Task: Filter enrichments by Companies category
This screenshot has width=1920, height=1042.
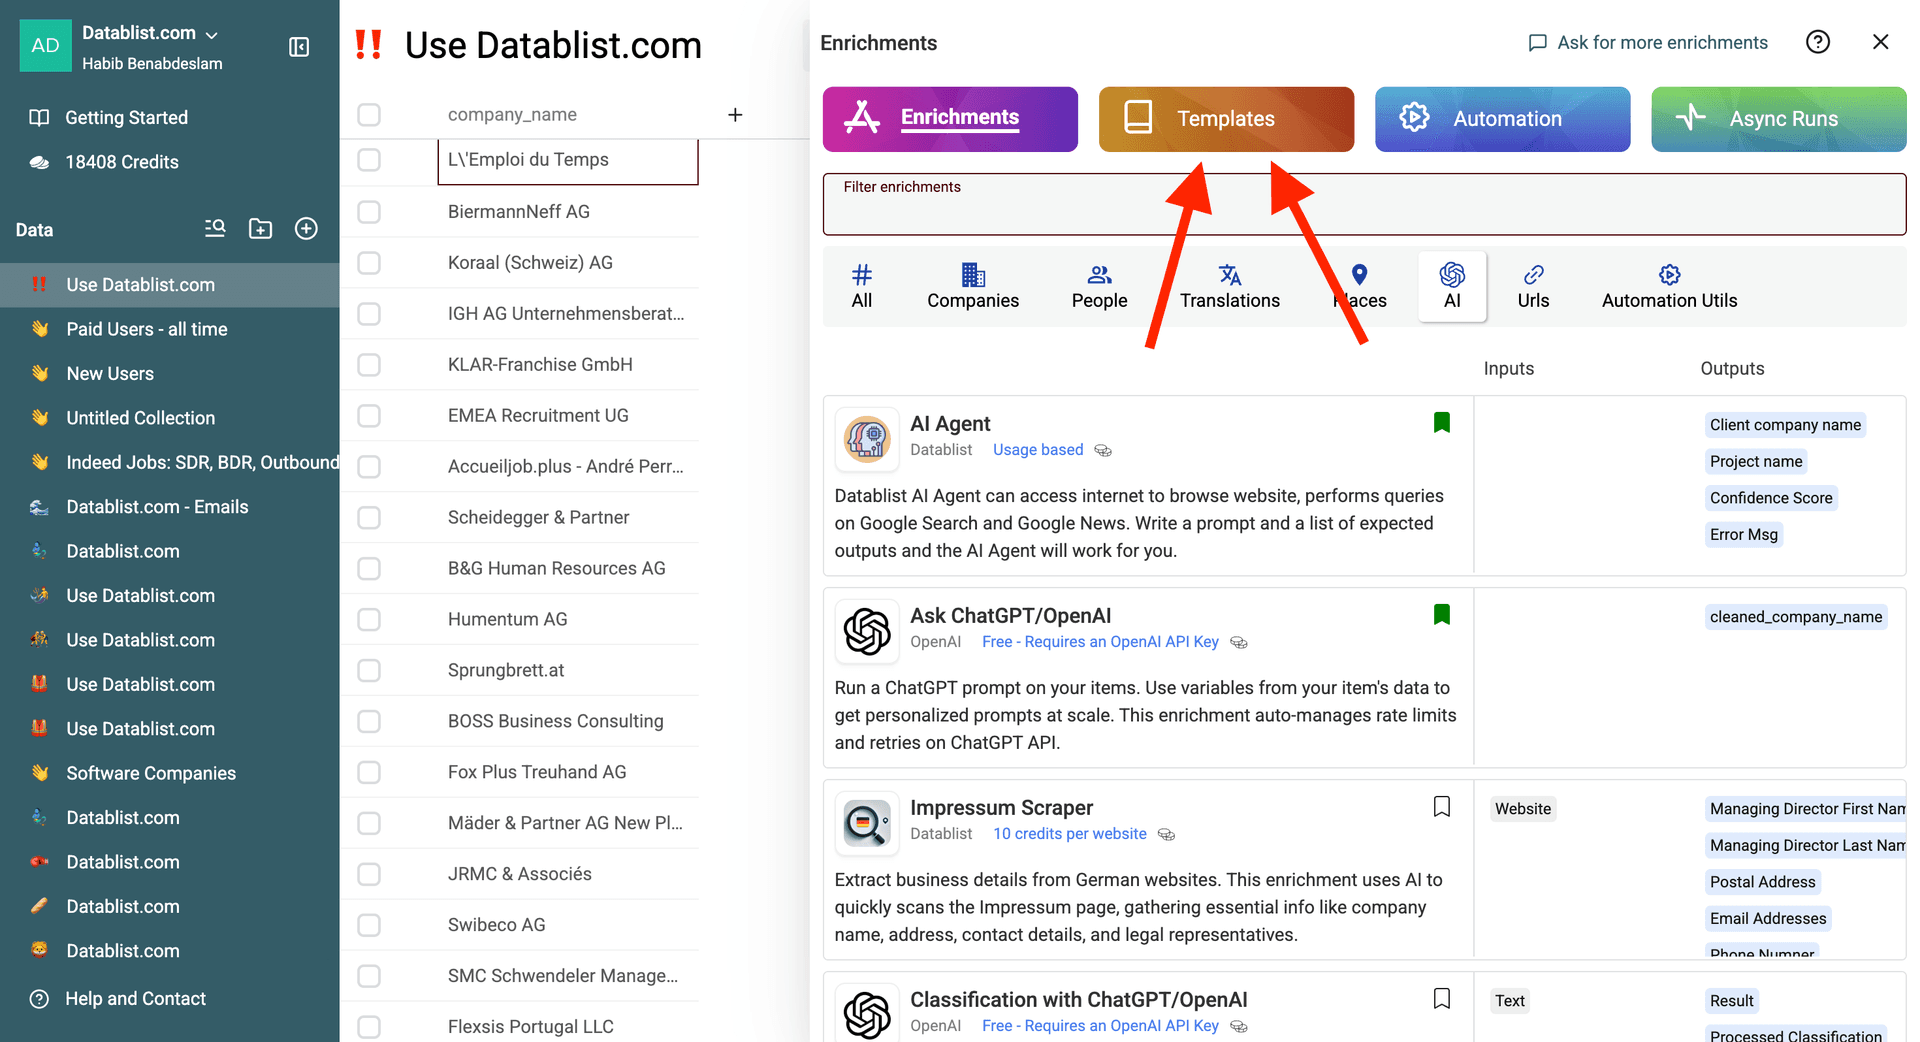Action: pos(972,287)
